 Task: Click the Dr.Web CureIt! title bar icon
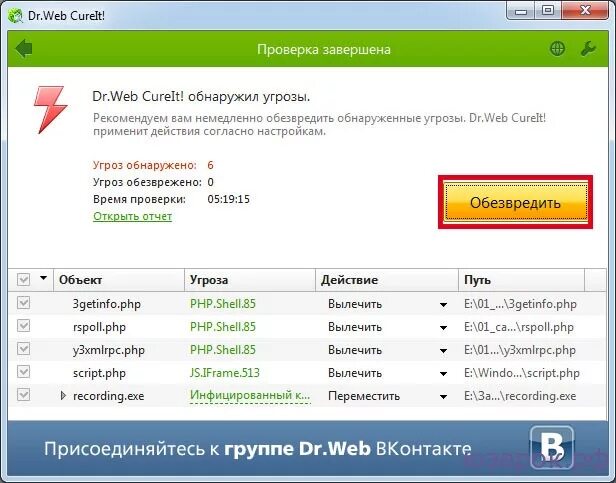pyautogui.click(x=15, y=16)
